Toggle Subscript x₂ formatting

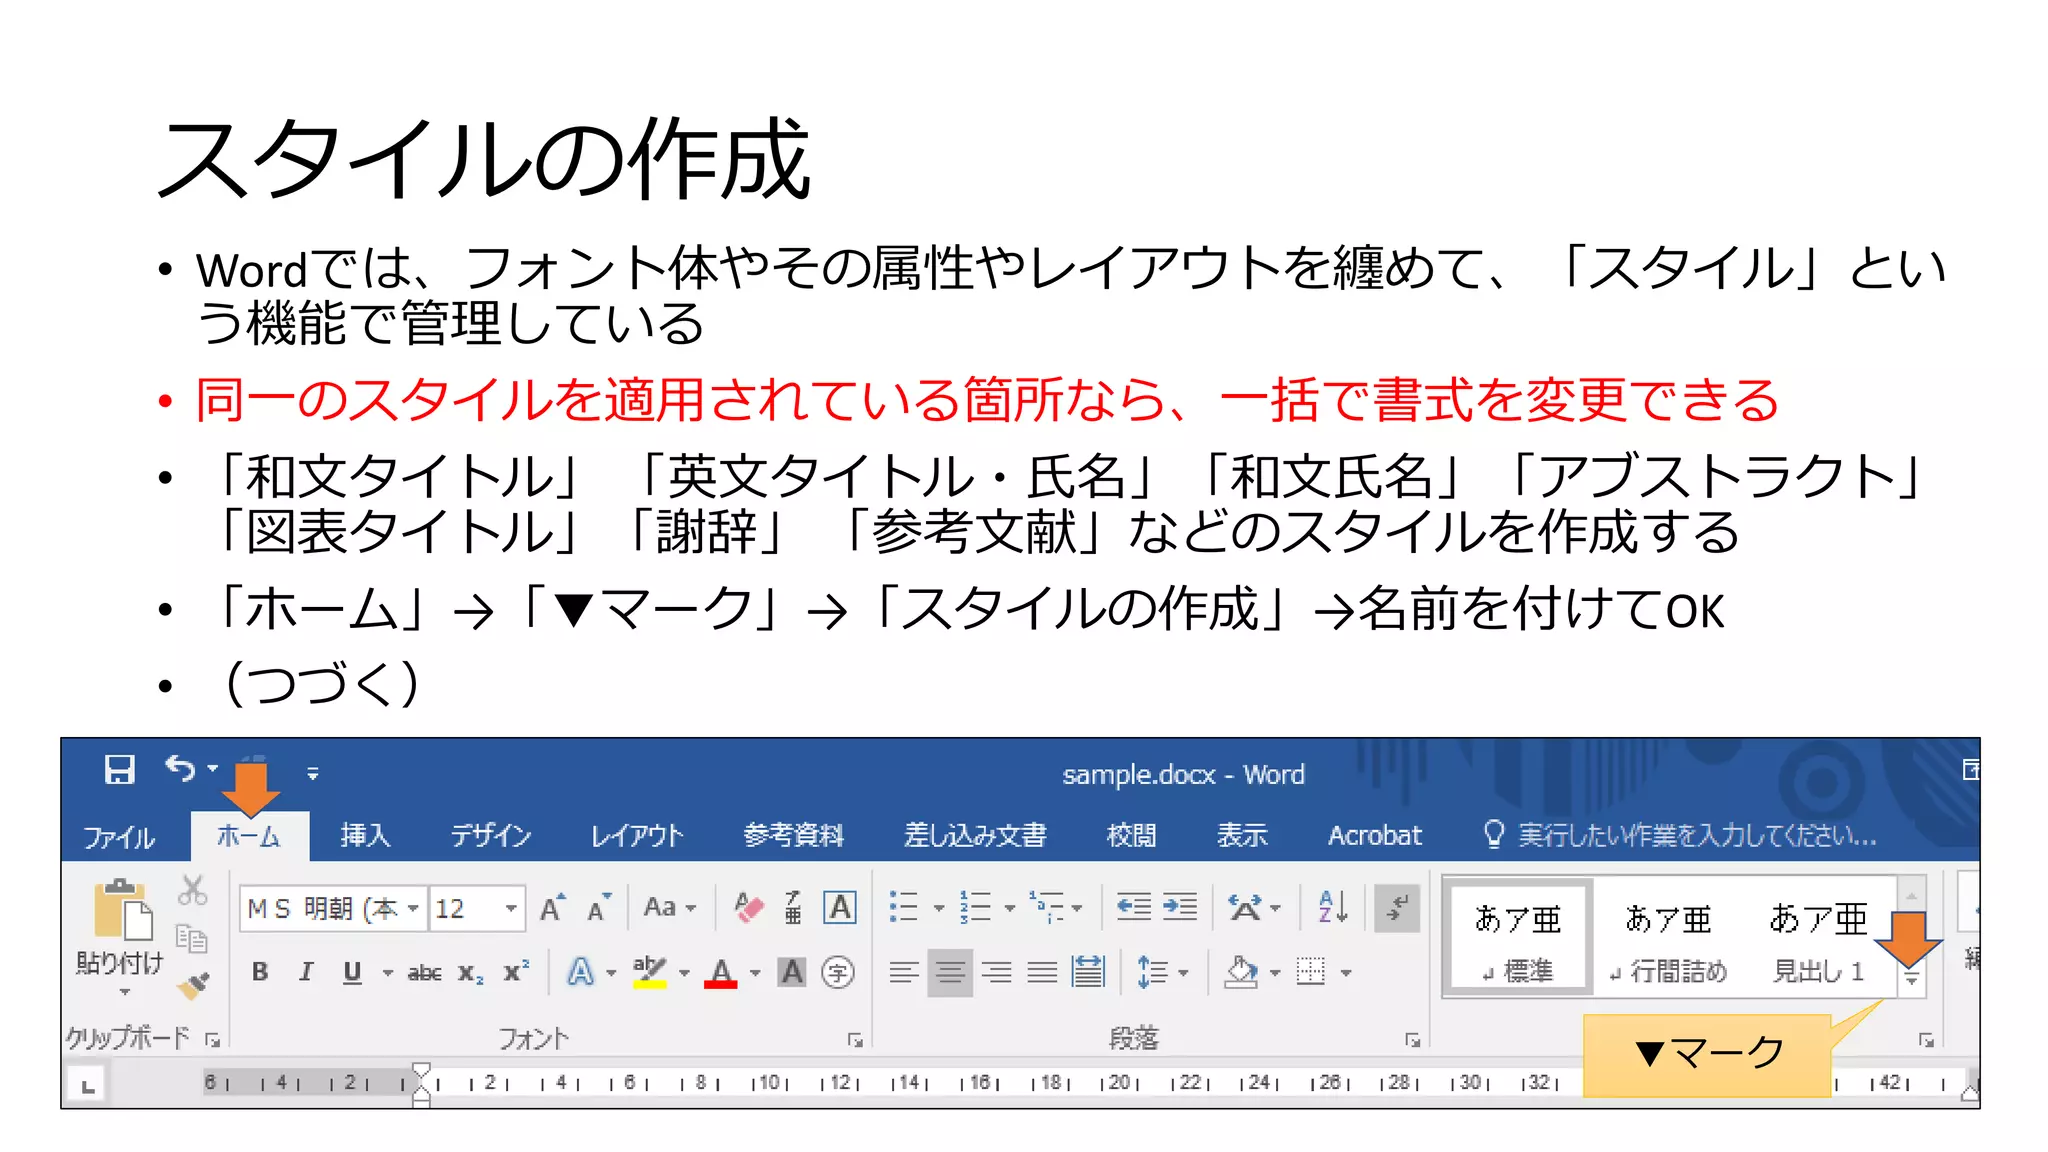pos(471,972)
